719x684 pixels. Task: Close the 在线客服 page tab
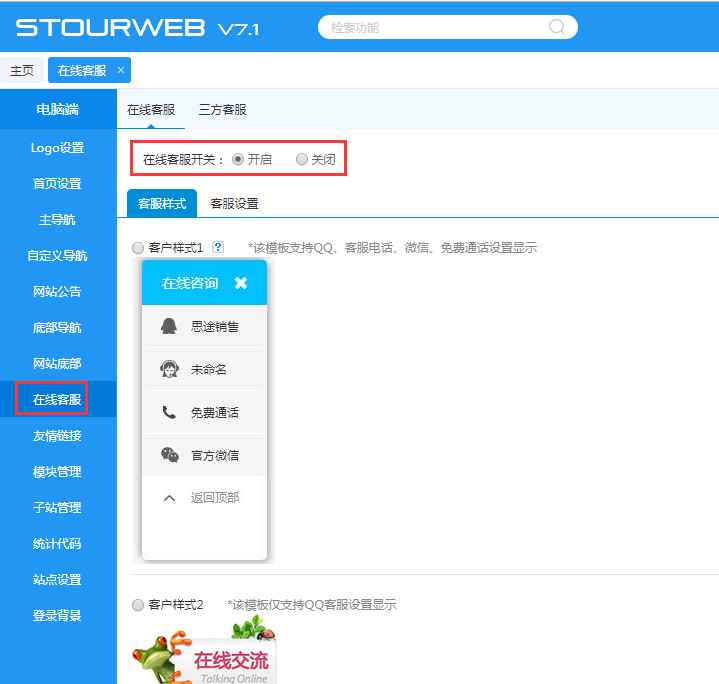click(121, 70)
